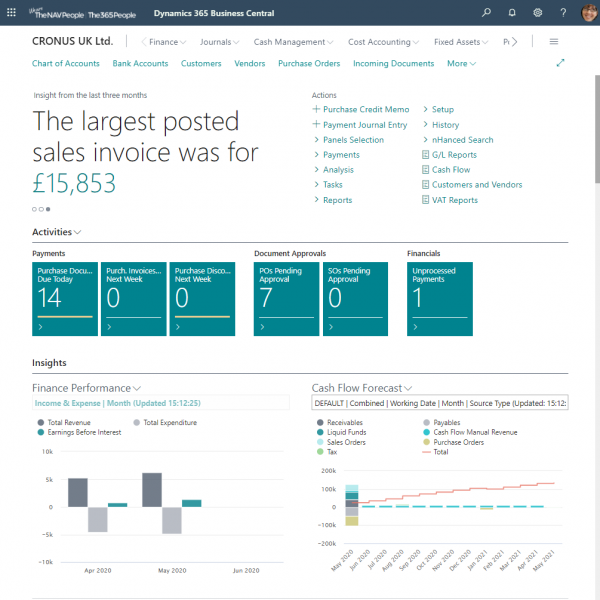Image resolution: width=600 pixels, height=600 pixels.
Task: Open the Customers list link
Action: click(201, 64)
